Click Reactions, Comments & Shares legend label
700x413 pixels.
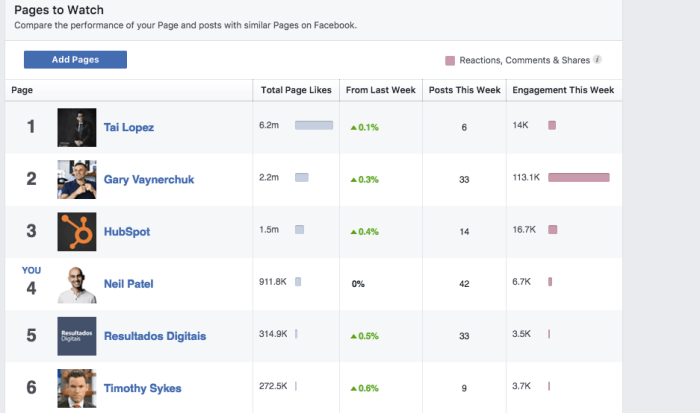[525, 60]
